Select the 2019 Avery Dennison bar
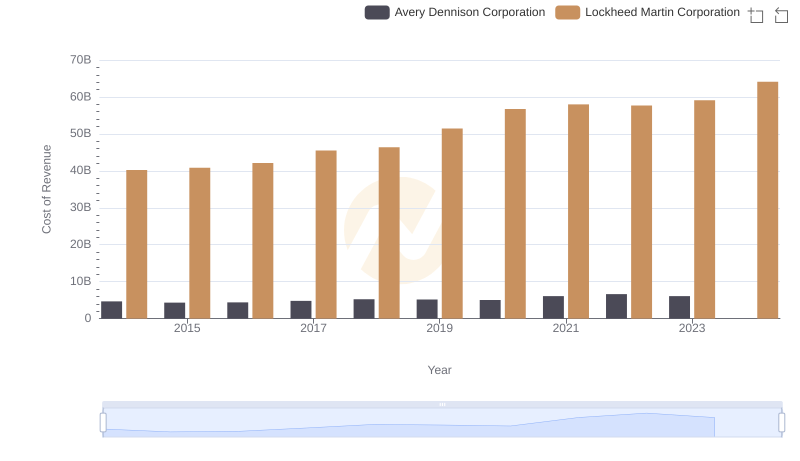The width and height of the screenshot is (800, 461). (427, 309)
